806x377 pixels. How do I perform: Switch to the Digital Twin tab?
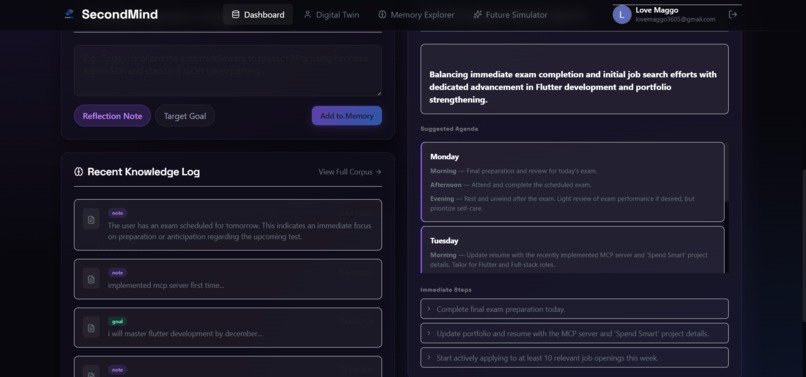click(x=332, y=14)
